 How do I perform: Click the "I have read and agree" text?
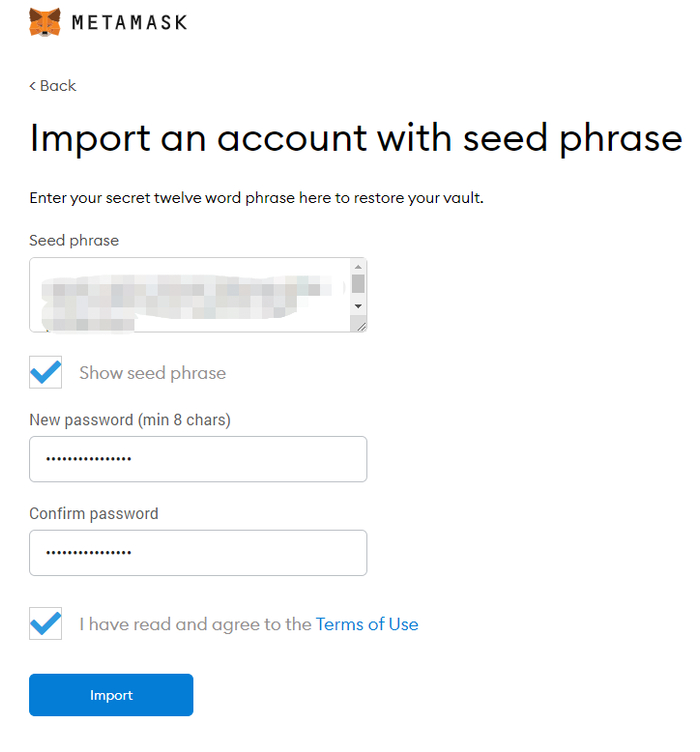click(x=195, y=624)
